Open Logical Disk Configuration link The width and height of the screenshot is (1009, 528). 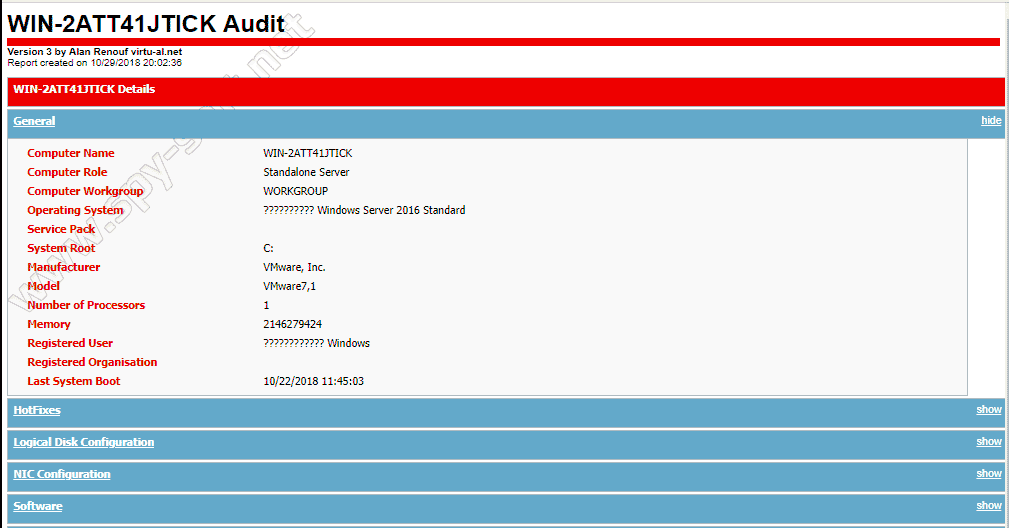(x=84, y=442)
